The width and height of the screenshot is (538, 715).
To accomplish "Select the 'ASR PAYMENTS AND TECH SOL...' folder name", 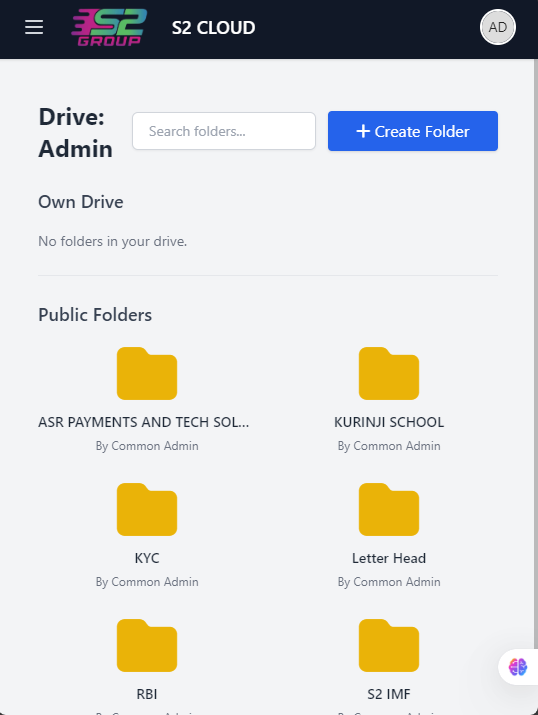I will (144, 422).
